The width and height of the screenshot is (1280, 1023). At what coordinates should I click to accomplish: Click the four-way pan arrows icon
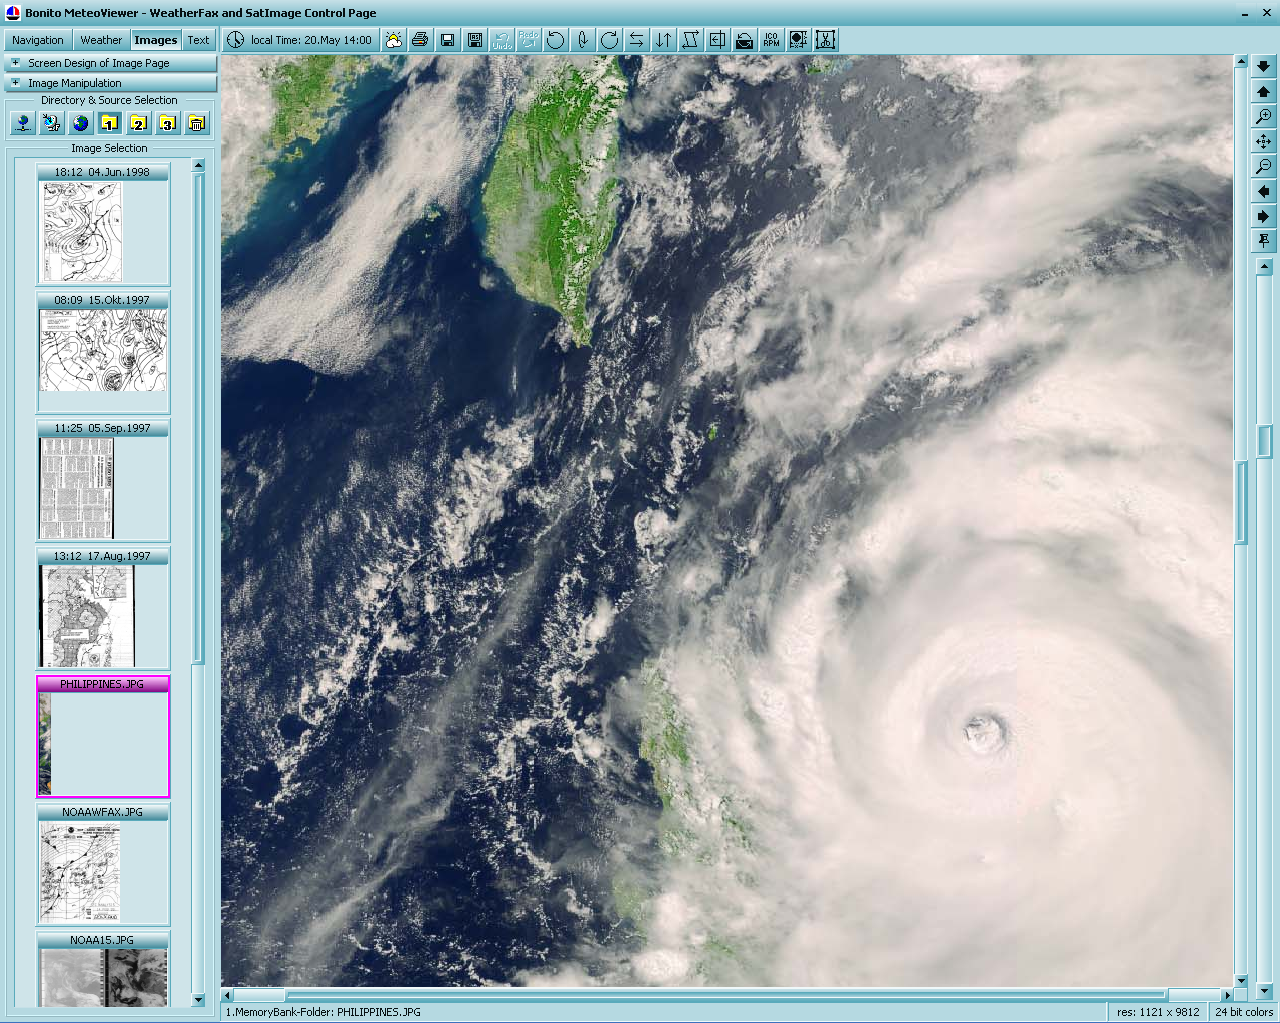[1264, 142]
